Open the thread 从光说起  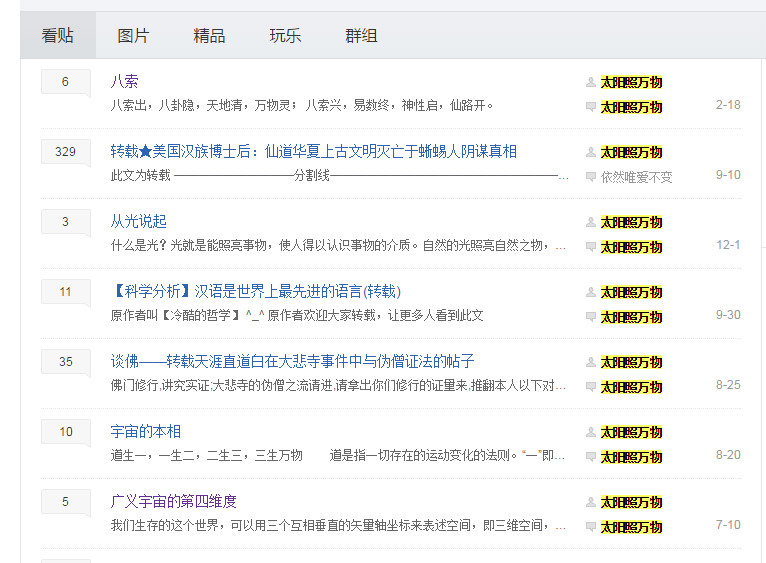[x=139, y=221]
